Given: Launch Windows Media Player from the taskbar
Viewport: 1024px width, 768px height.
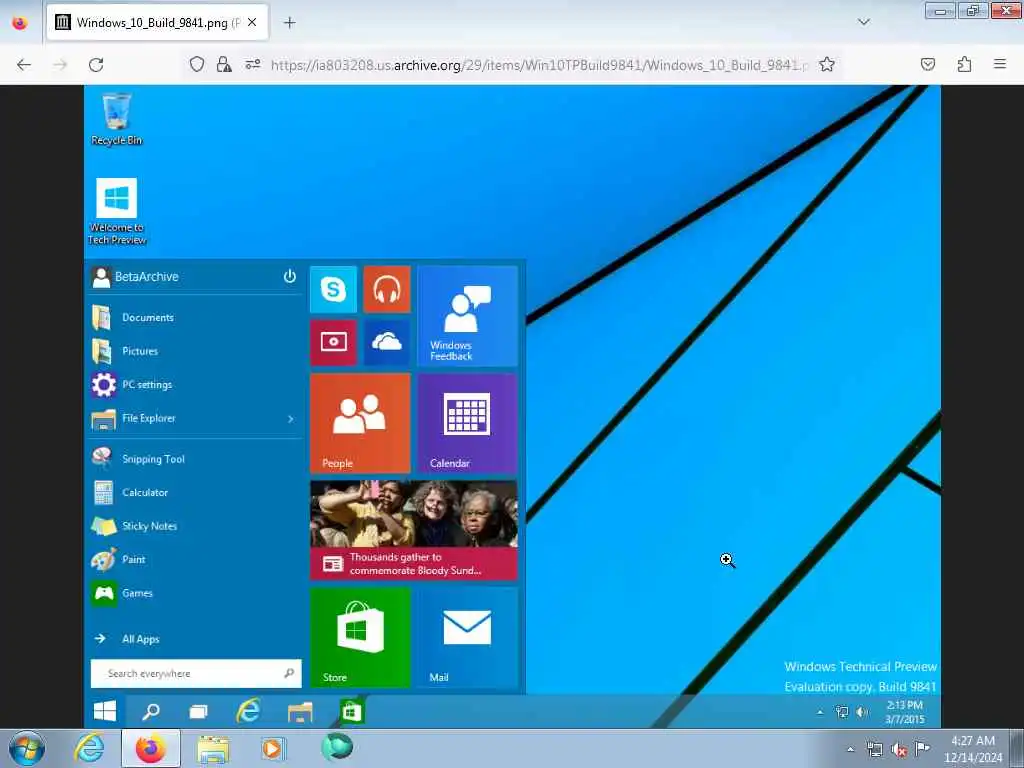Looking at the screenshot, I should click(x=274, y=748).
